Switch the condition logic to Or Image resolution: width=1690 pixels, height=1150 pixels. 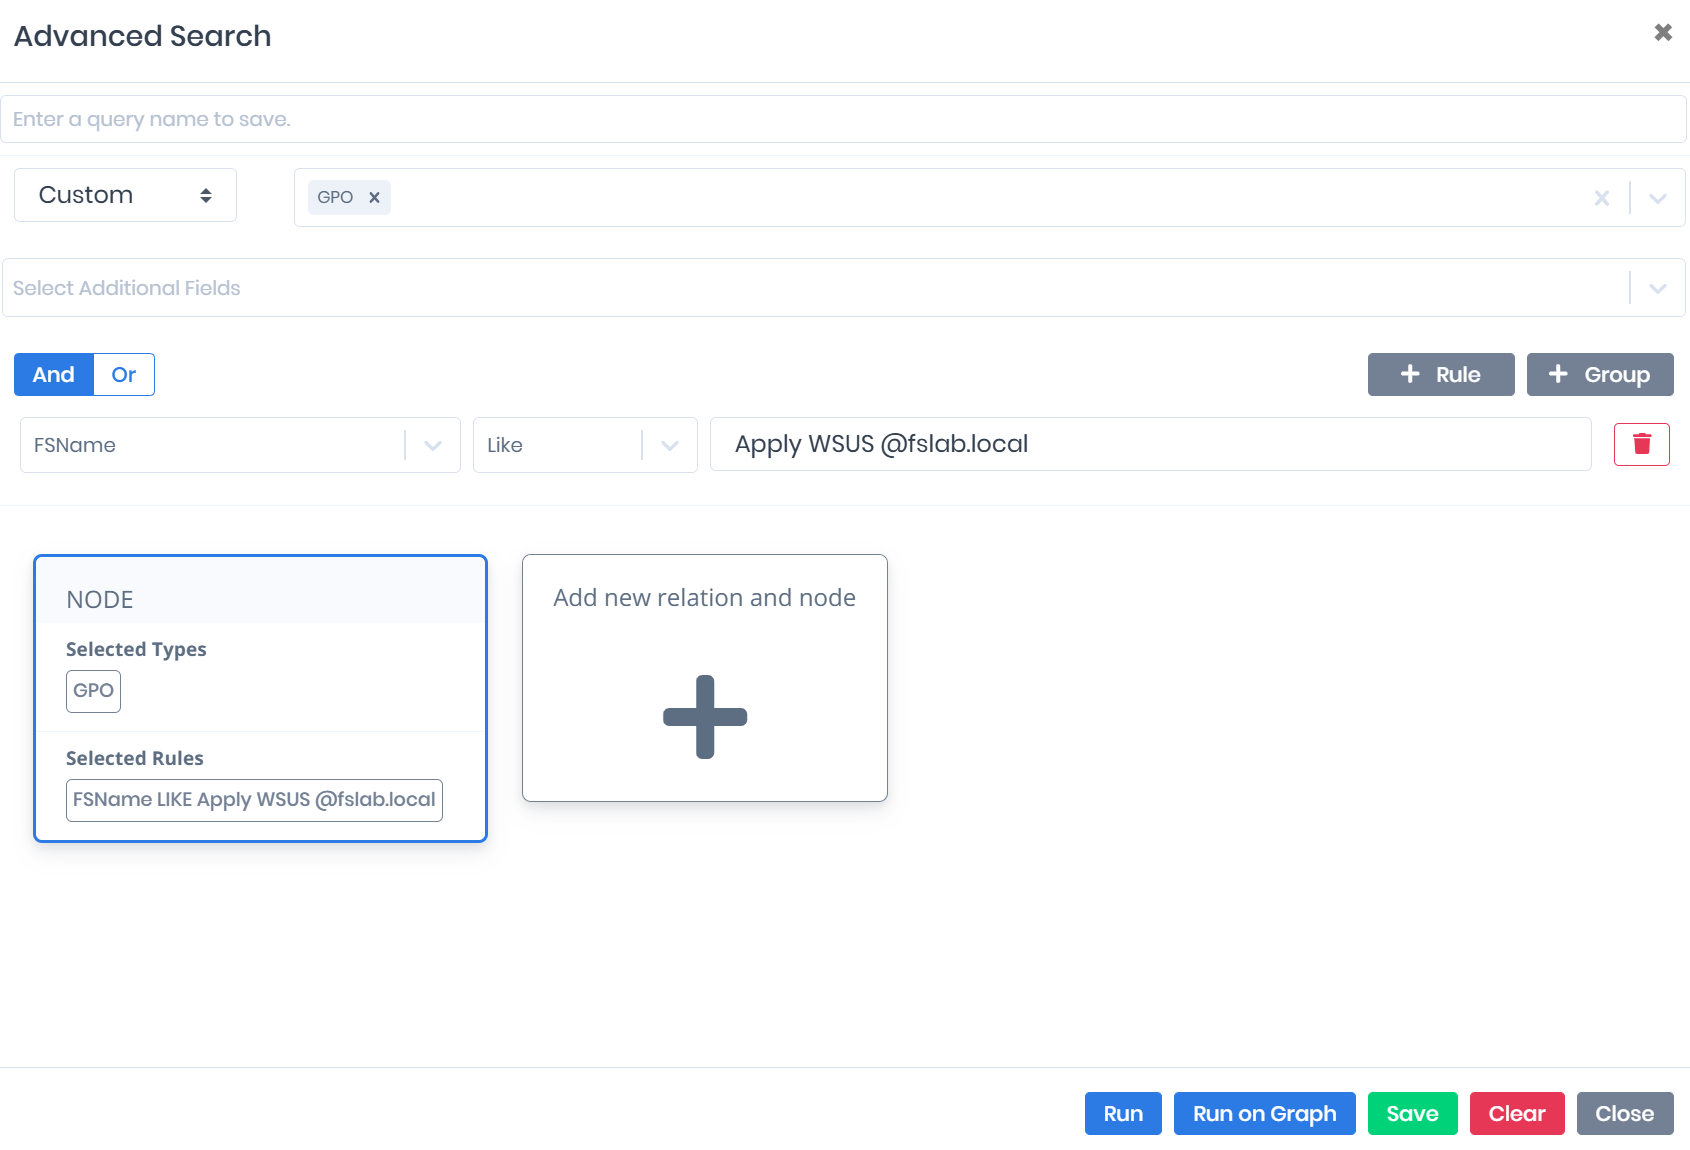[x=123, y=374]
